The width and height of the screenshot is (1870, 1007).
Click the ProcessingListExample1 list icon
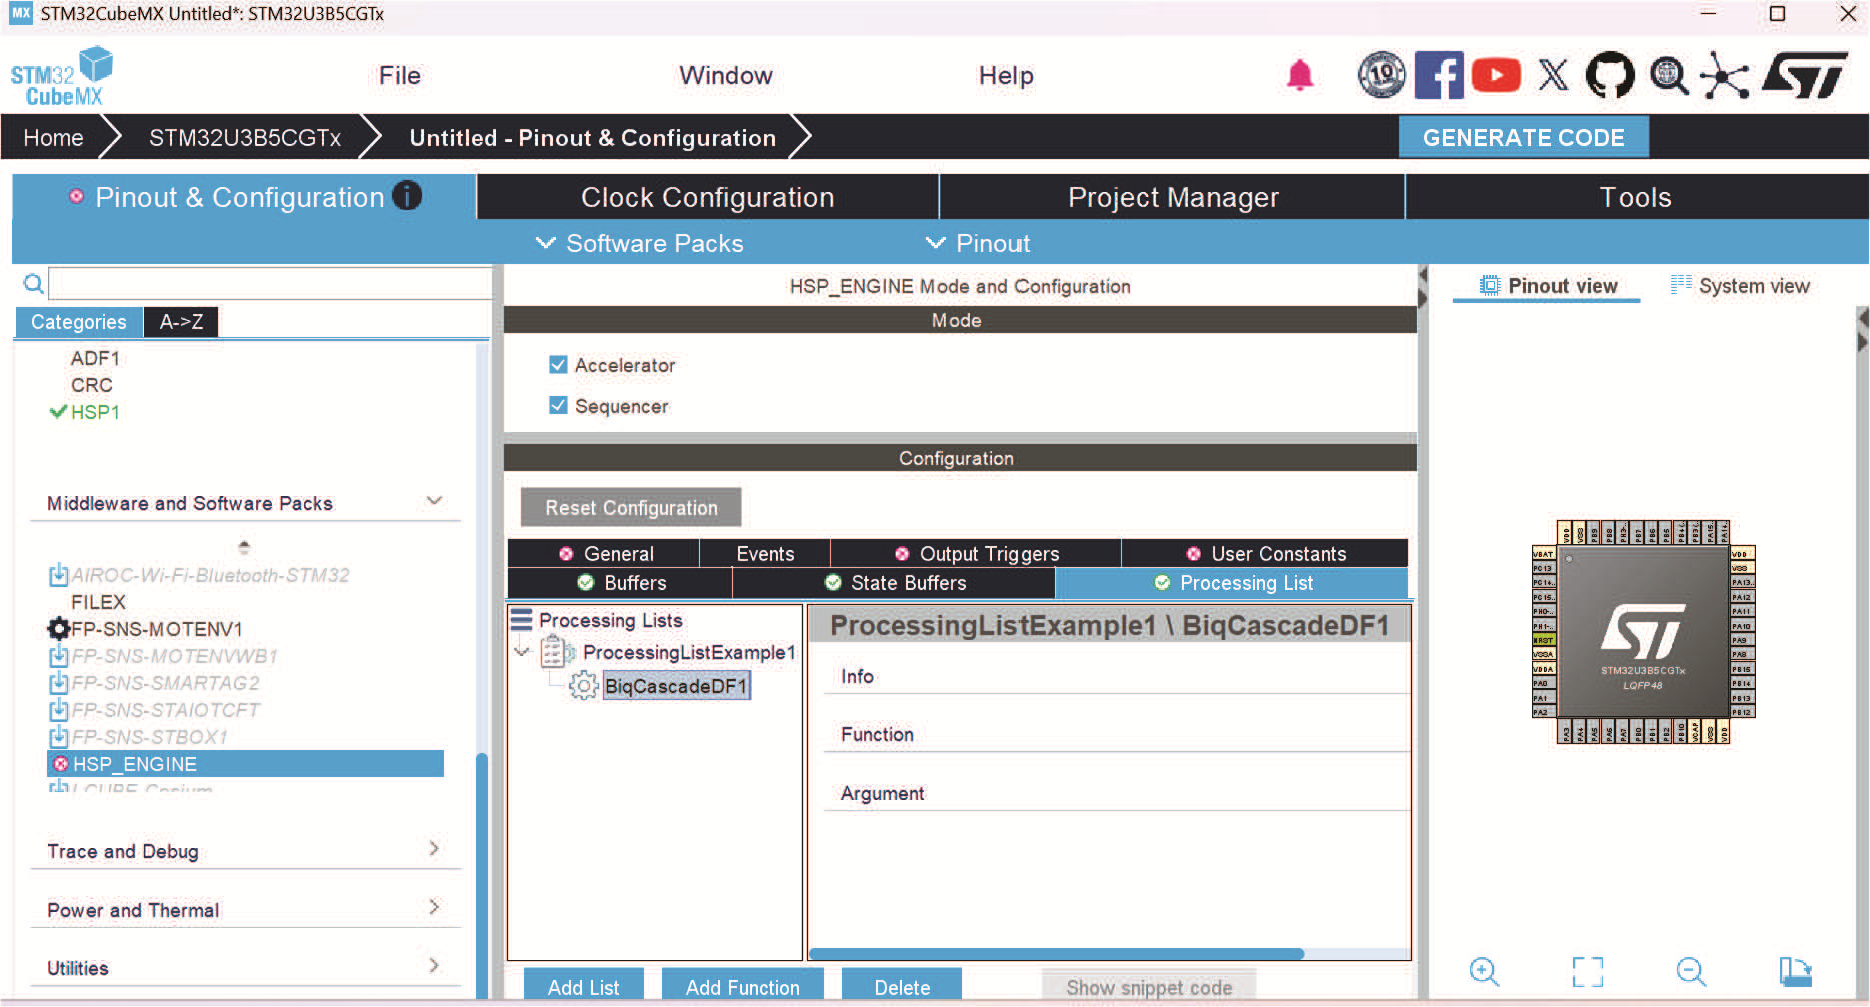[x=557, y=653]
